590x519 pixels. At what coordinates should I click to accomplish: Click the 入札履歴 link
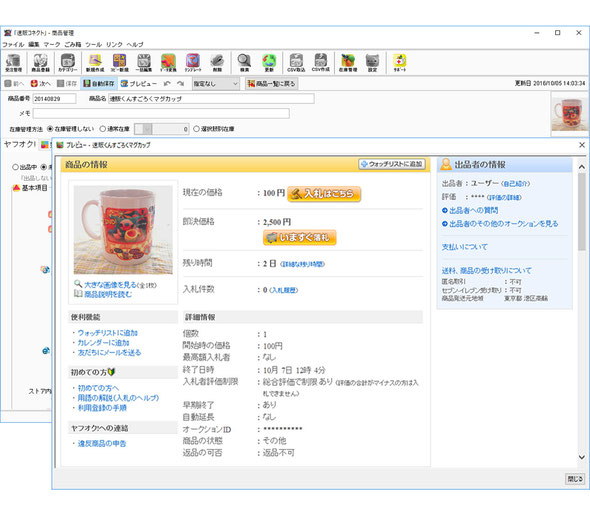tap(284, 290)
